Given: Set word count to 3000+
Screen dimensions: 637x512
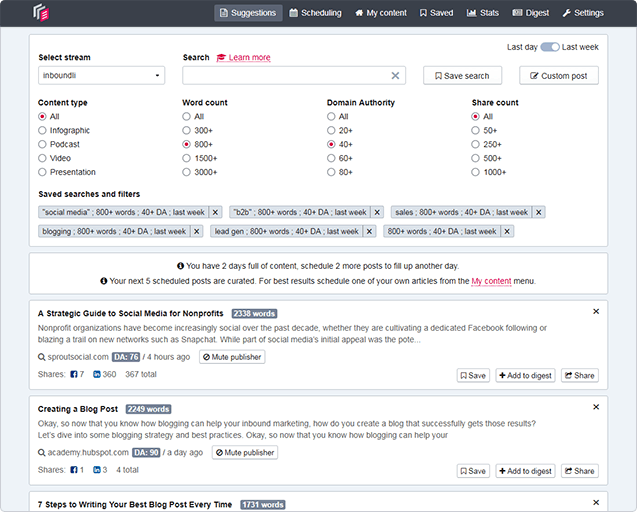Looking at the screenshot, I should [x=186, y=172].
